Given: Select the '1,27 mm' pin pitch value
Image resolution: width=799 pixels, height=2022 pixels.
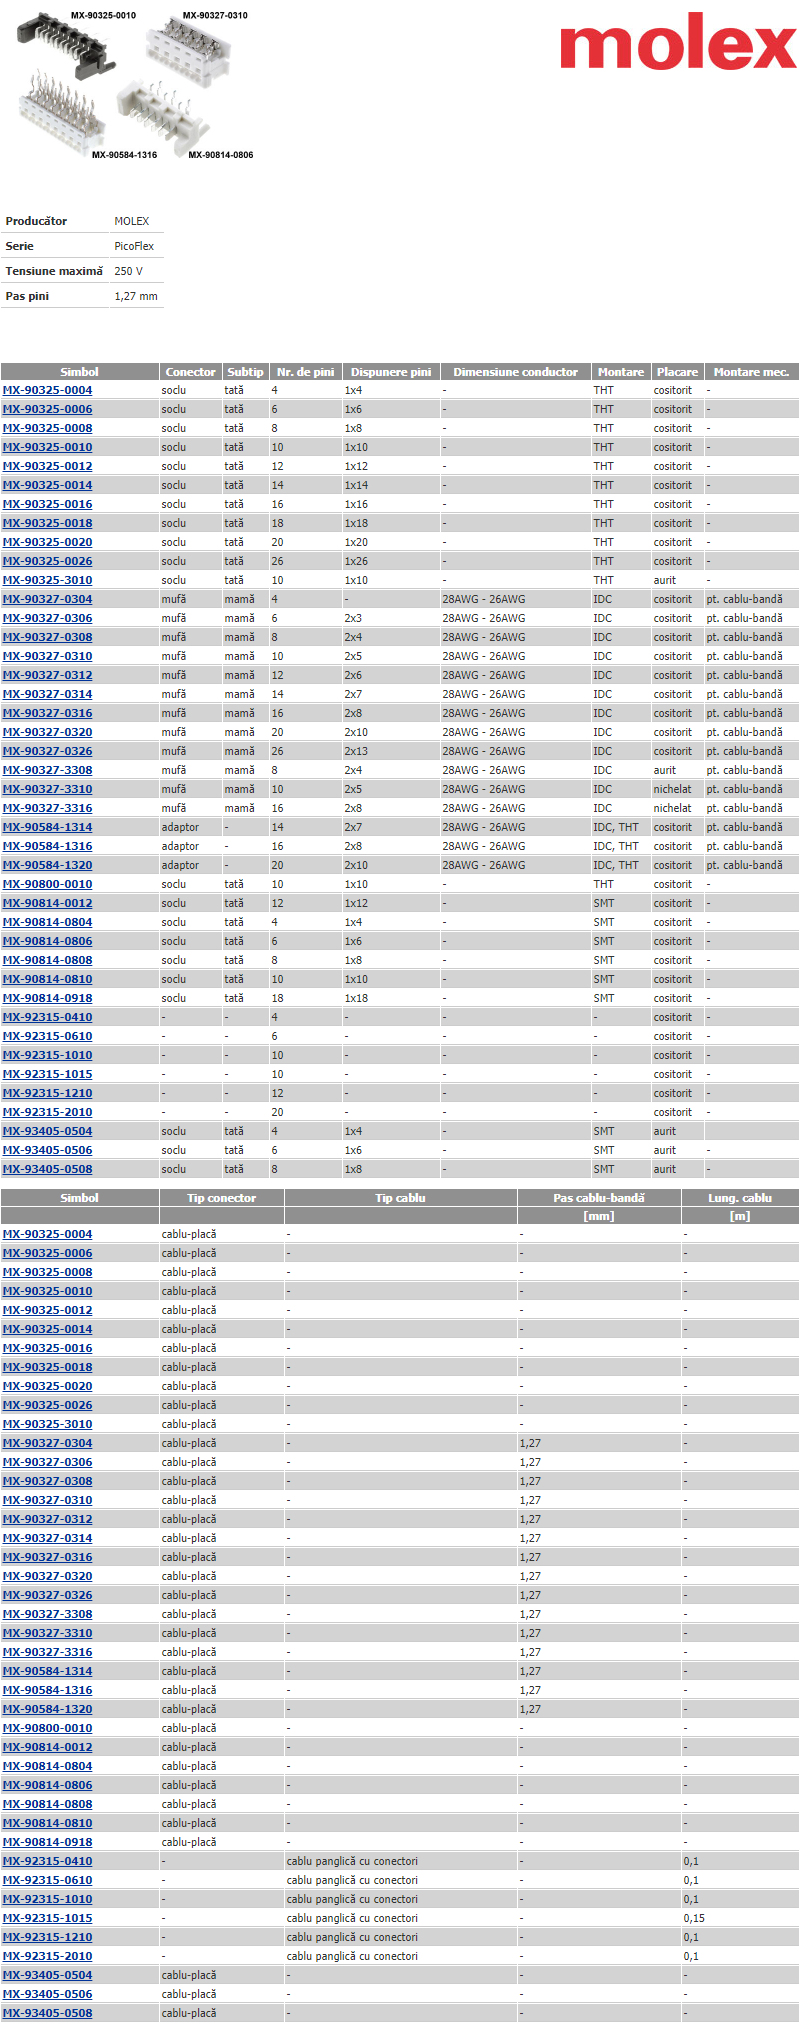Looking at the screenshot, I should [136, 296].
